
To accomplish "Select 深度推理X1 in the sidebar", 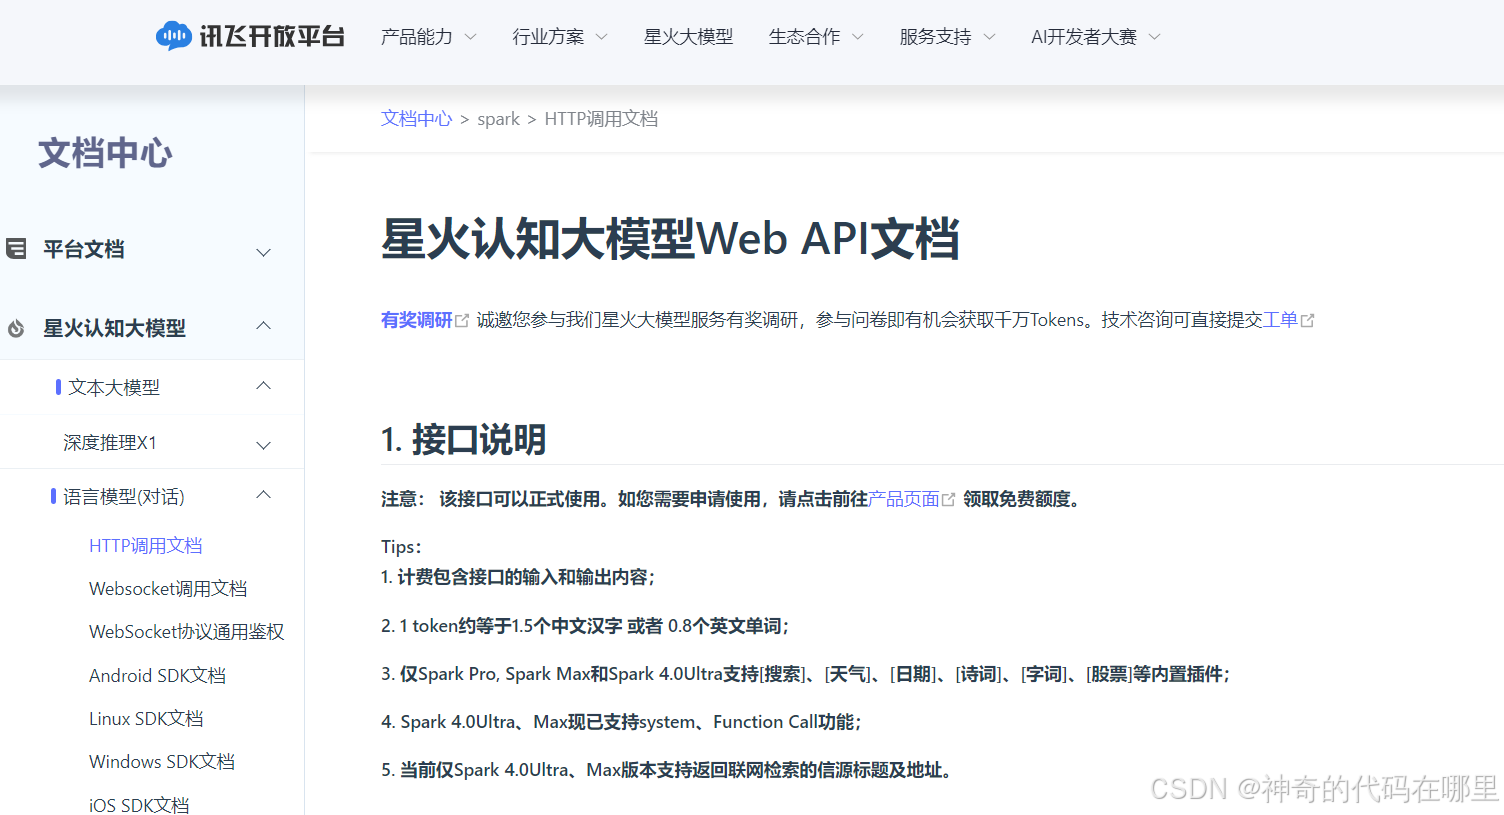I will point(110,442).
